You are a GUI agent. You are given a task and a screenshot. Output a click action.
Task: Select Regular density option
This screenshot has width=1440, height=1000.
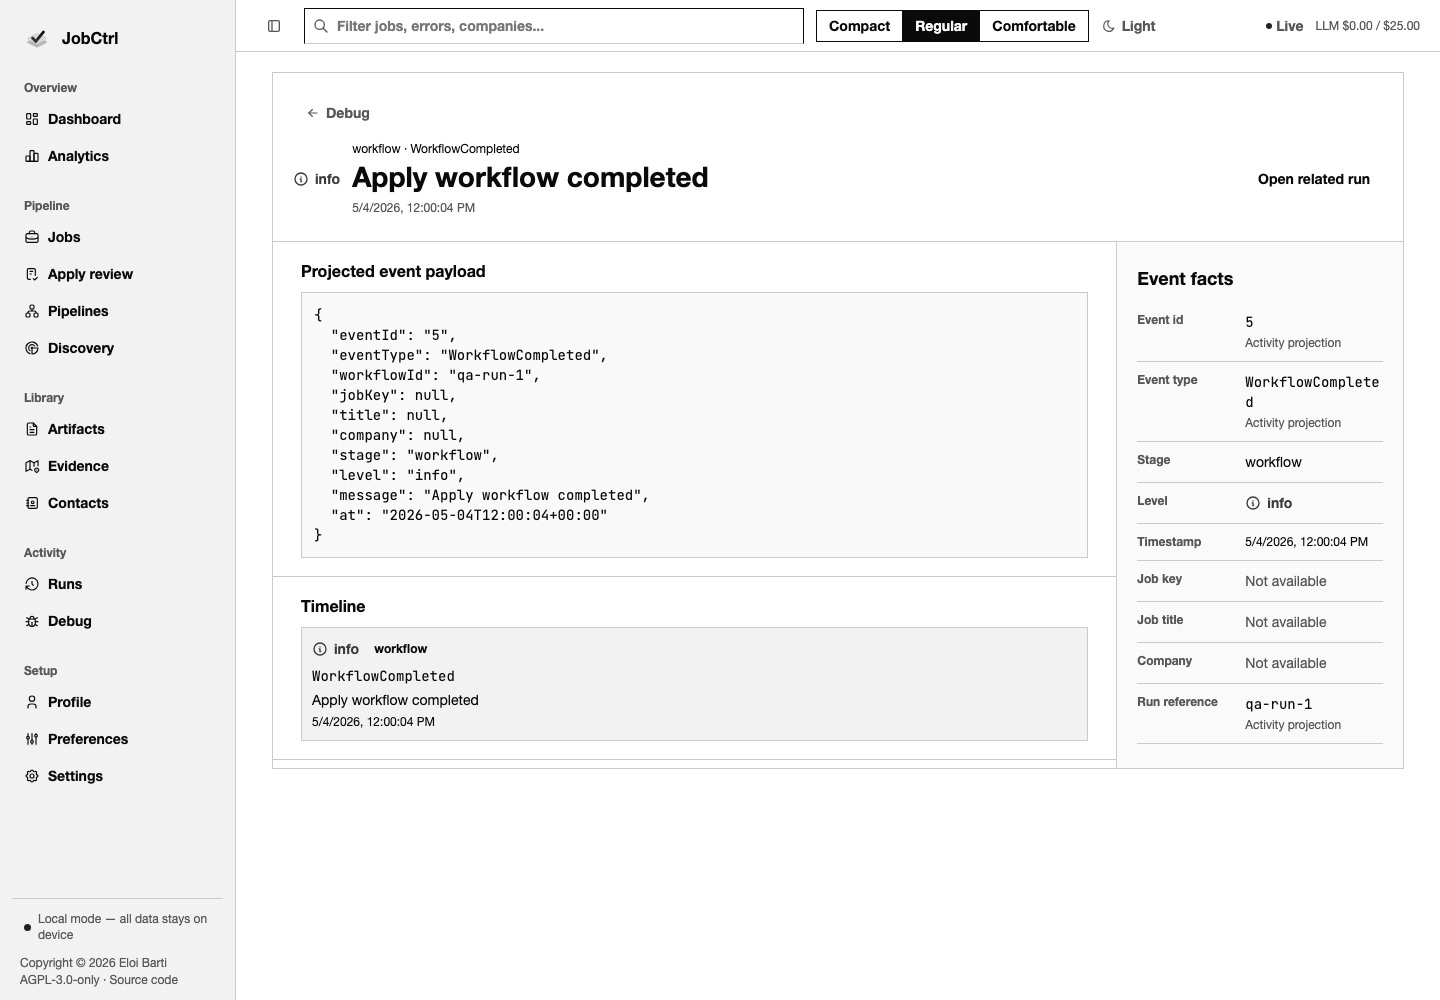[941, 26]
